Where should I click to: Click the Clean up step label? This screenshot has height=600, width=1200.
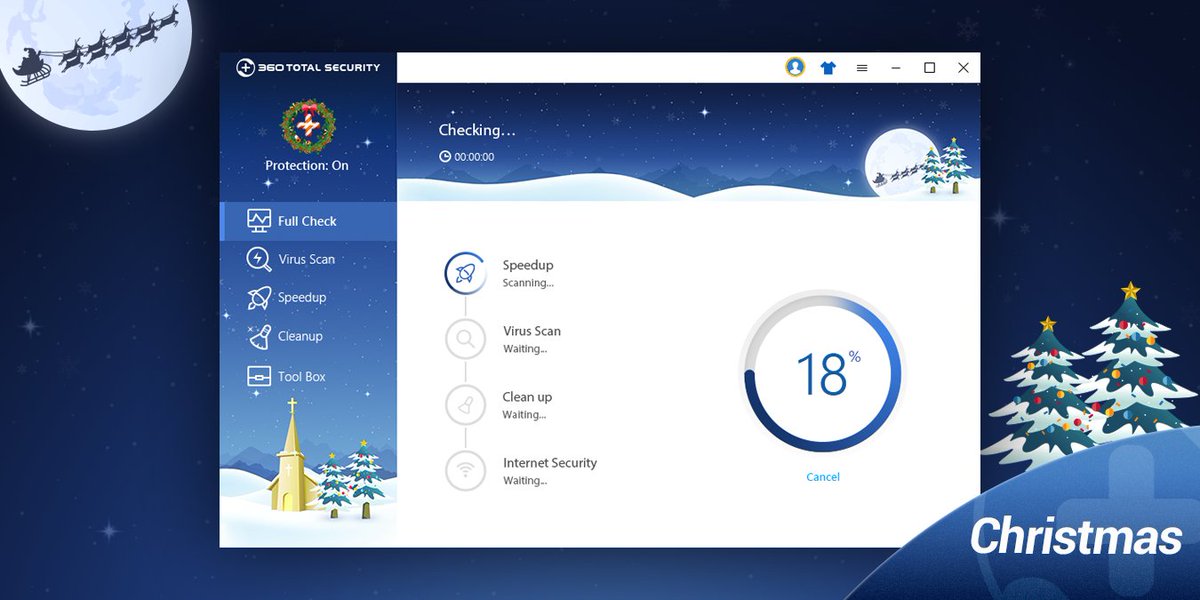pyautogui.click(x=527, y=397)
